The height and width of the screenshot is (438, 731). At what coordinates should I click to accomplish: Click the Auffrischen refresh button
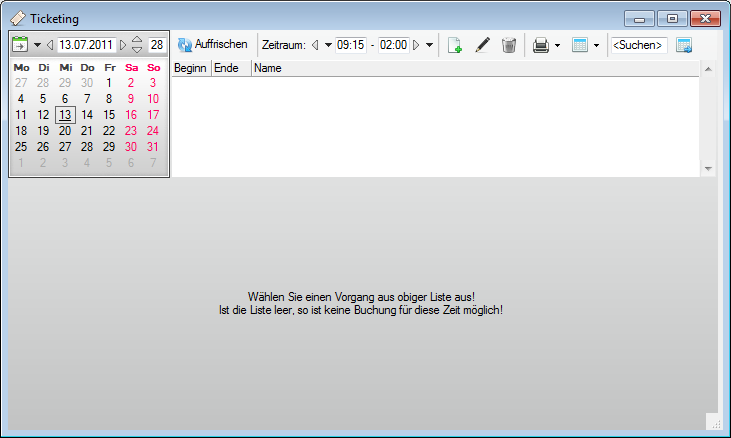click(x=212, y=45)
